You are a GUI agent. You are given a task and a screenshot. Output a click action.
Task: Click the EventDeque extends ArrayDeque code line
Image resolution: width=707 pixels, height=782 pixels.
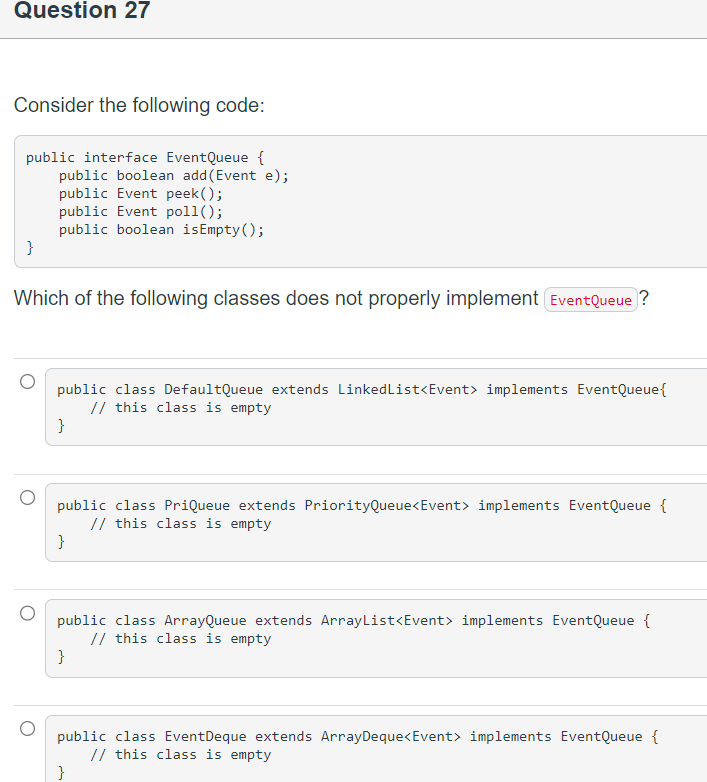(x=357, y=737)
